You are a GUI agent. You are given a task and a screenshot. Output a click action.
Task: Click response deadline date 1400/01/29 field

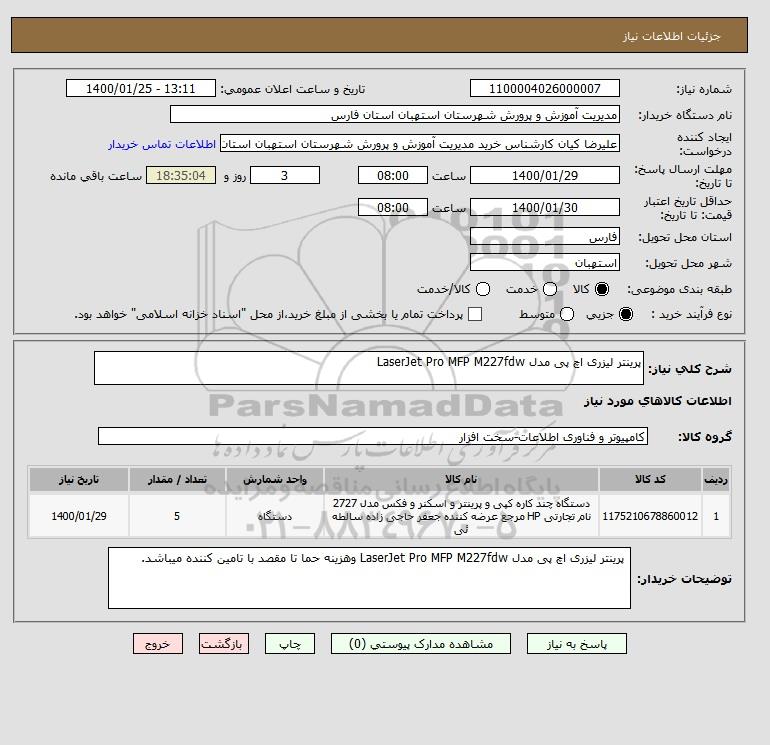click(545, 175)
